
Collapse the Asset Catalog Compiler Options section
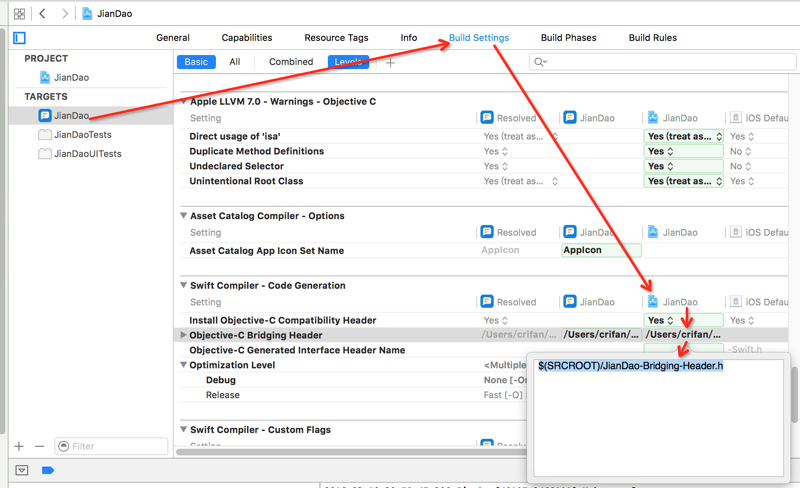pyautogui.click(x=184, y=215)
